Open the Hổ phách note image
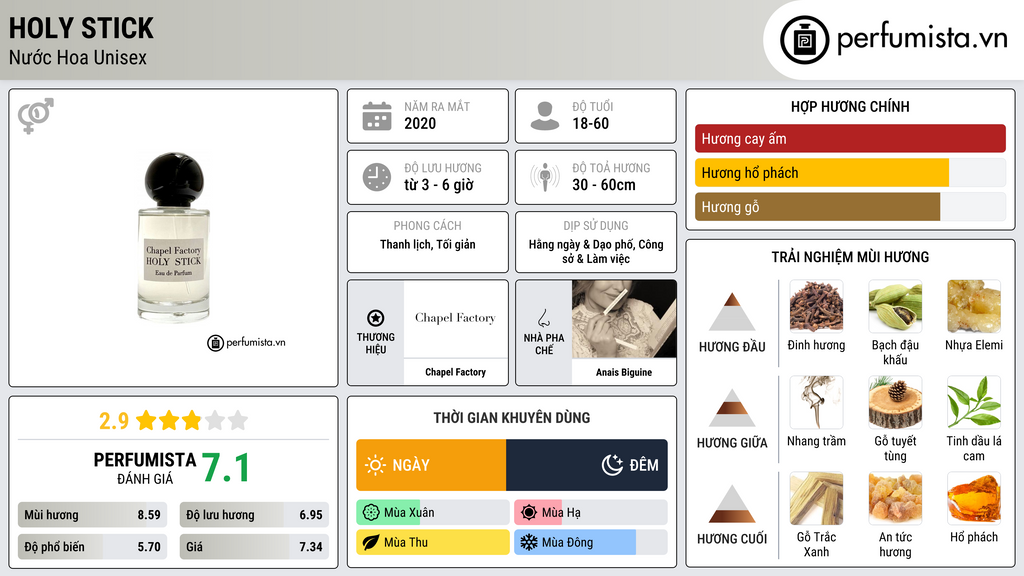Viewport: 1024px width, 576px height. [x=974, y=498]
